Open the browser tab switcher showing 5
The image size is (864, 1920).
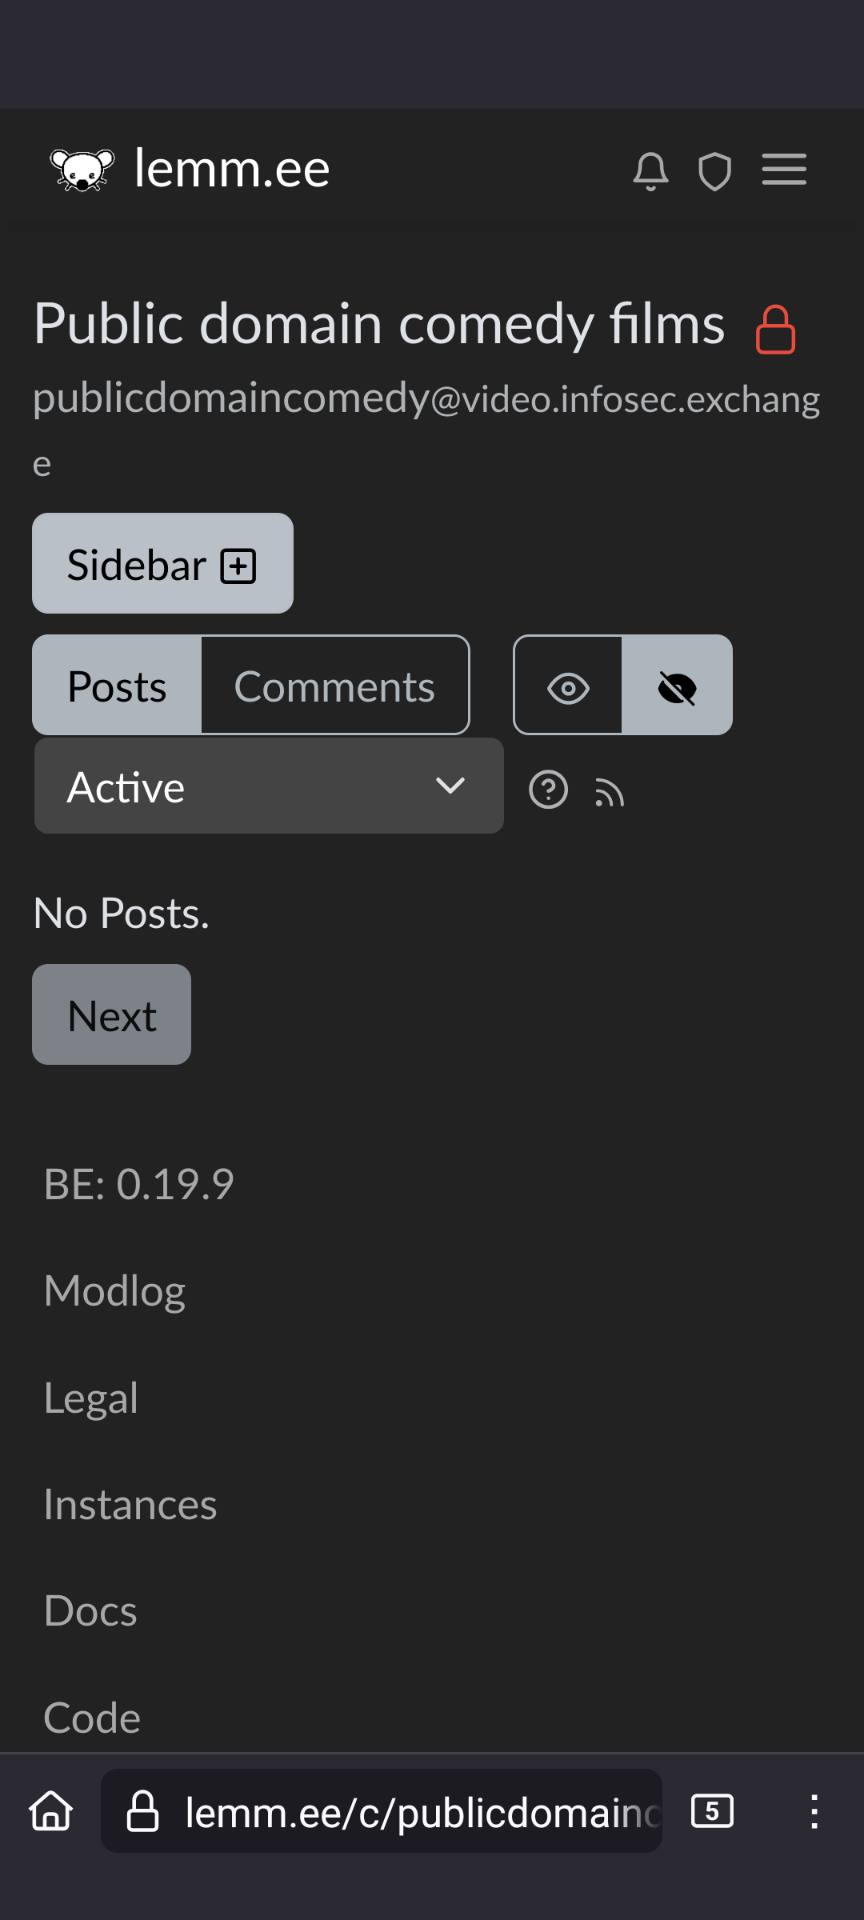coord(712,1811)
